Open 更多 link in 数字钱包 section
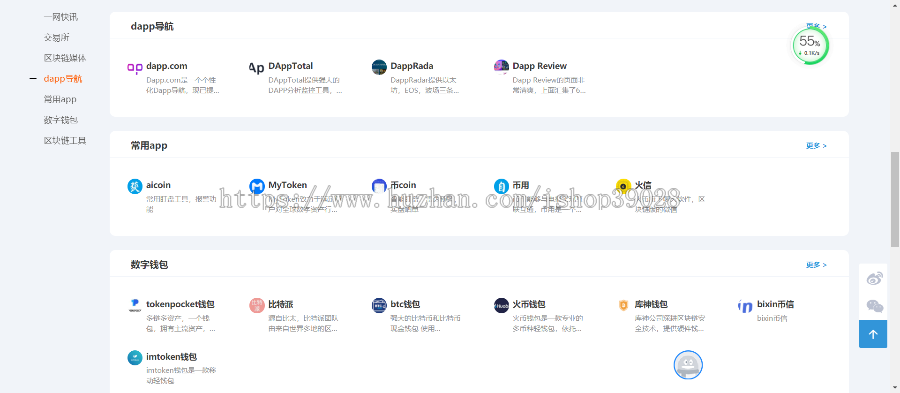Screen dimensions: 900x393 pyautogui.click(x=816, y=265)
